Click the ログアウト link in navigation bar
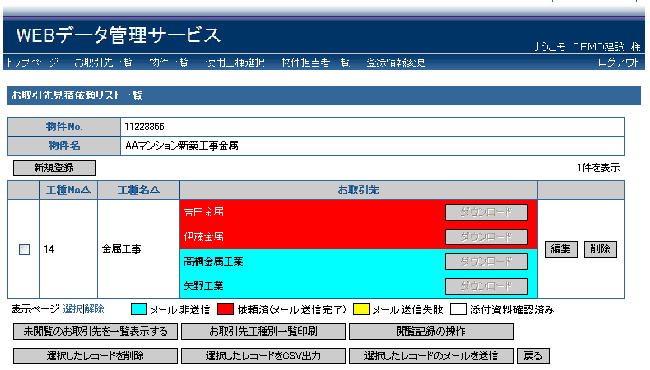650x370 pixels. tap(618, 63)
